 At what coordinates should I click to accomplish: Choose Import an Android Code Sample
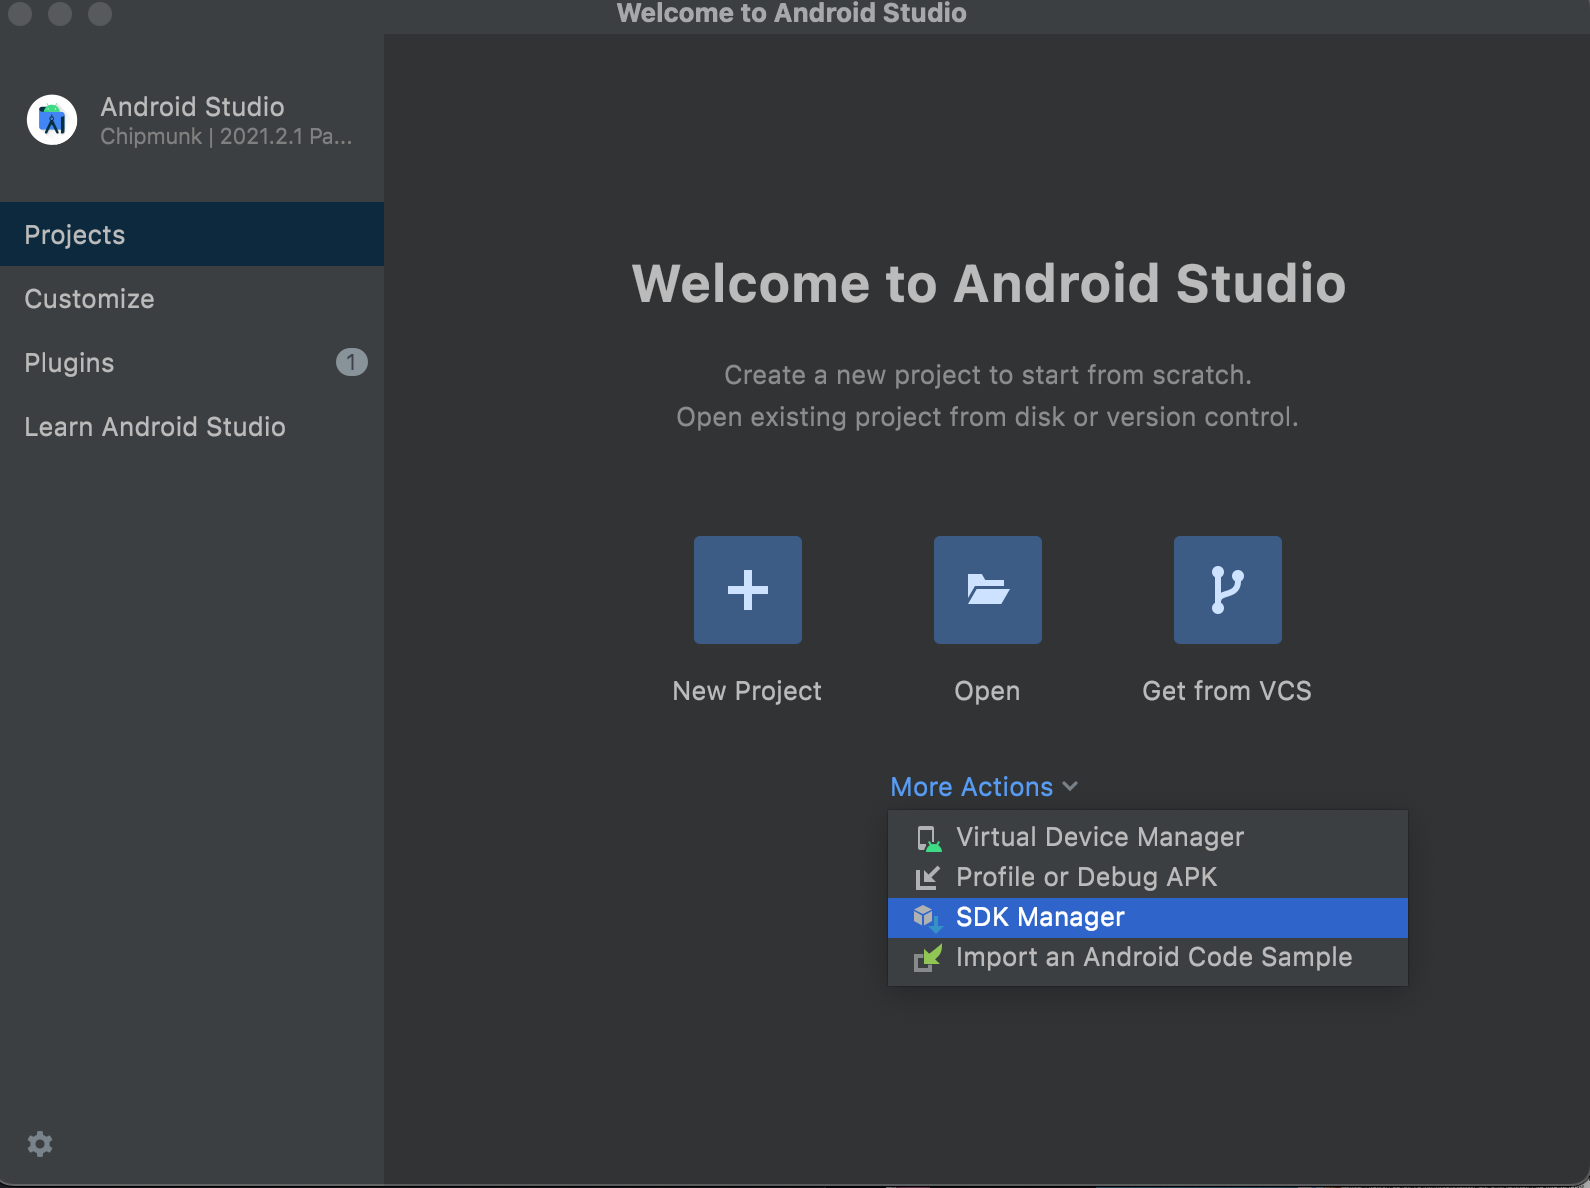coord(1148,958)
